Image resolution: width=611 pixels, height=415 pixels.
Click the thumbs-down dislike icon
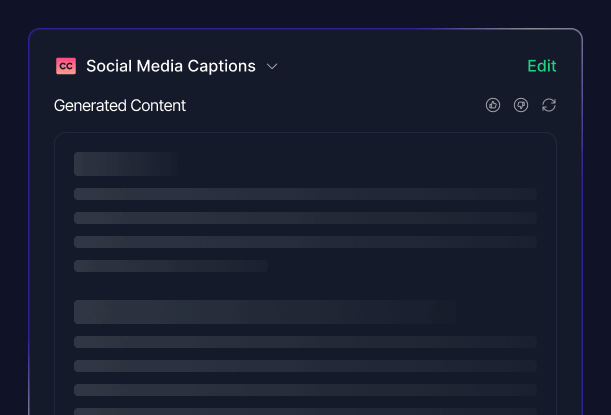(521, 105)
